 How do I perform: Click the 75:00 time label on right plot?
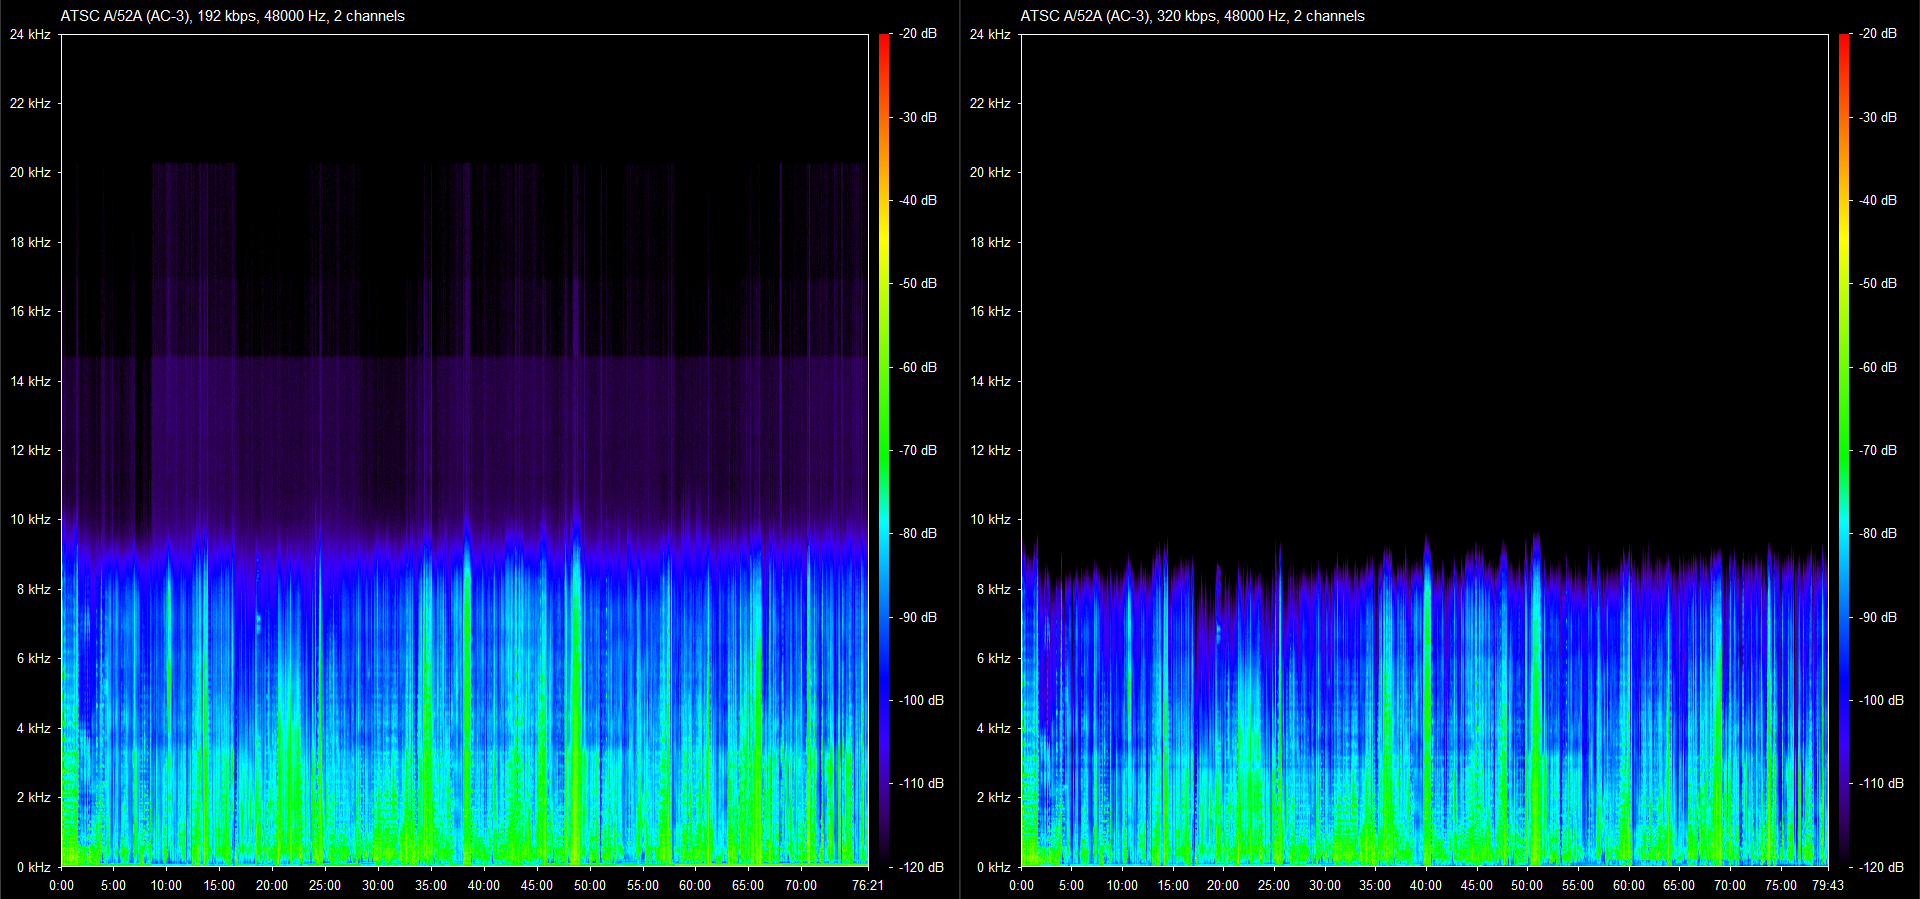coord(1780,885)
